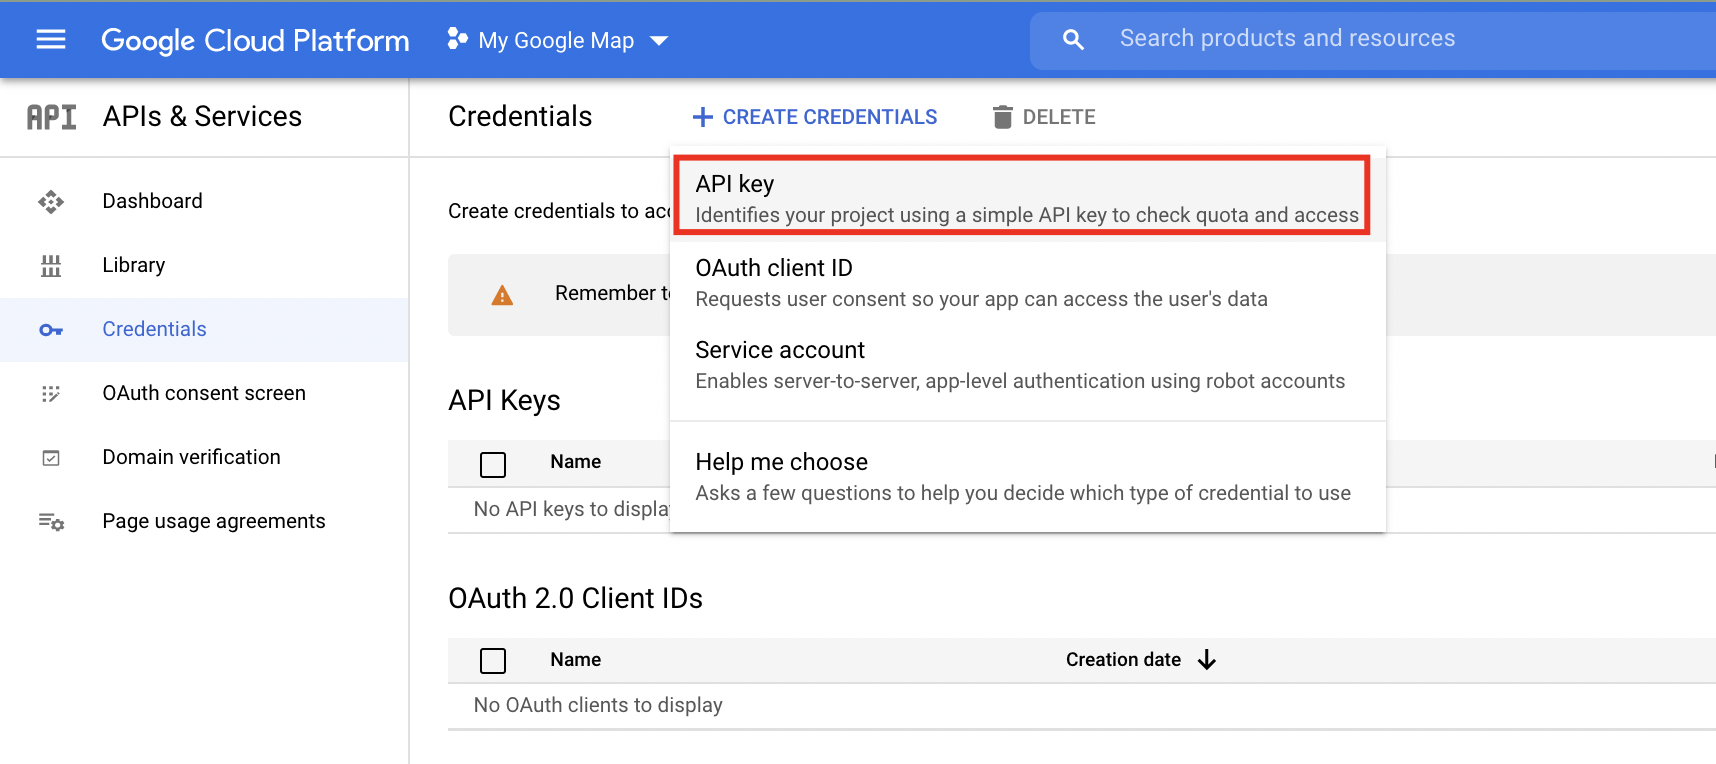
Task: Select Service account menu option
Action: pyautogui.click(x=1022, y=364)
